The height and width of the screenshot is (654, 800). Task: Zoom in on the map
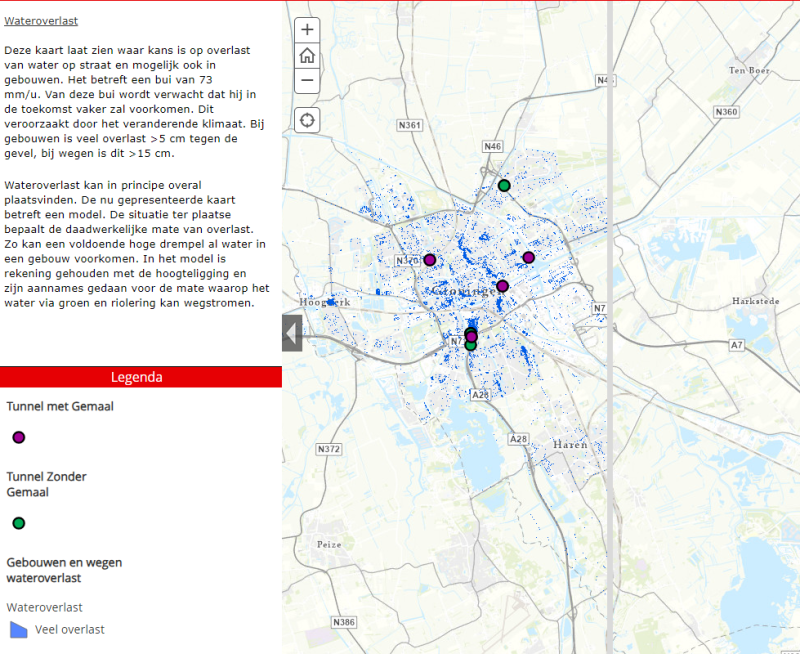[x=307, y=29]
